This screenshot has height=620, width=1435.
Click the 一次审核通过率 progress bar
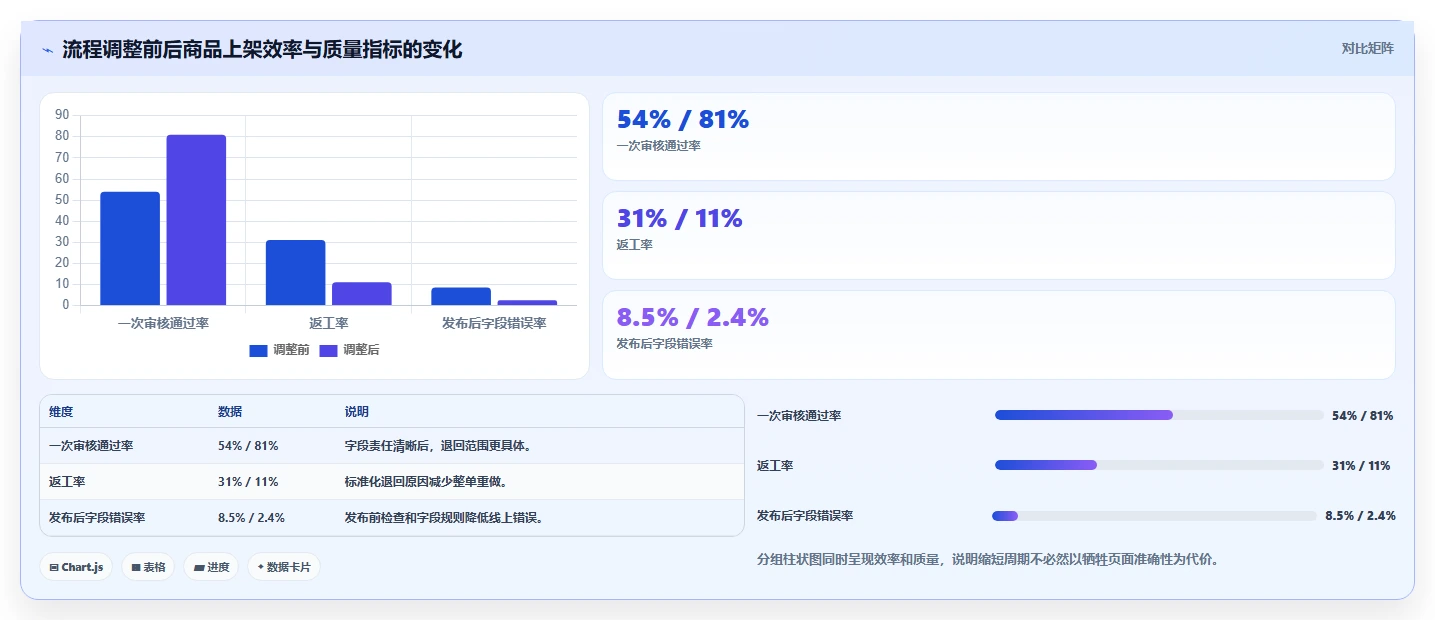(x=1159, y=415)
